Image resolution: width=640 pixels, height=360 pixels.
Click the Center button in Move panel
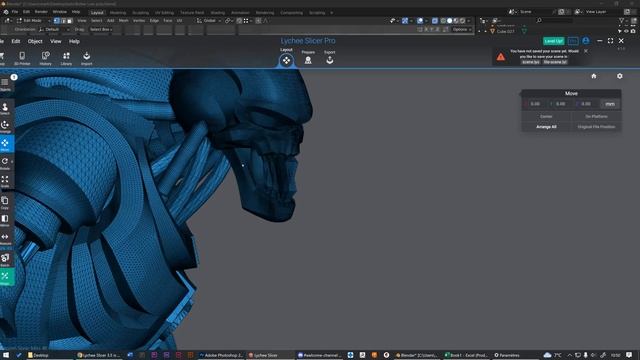point(546,116)
